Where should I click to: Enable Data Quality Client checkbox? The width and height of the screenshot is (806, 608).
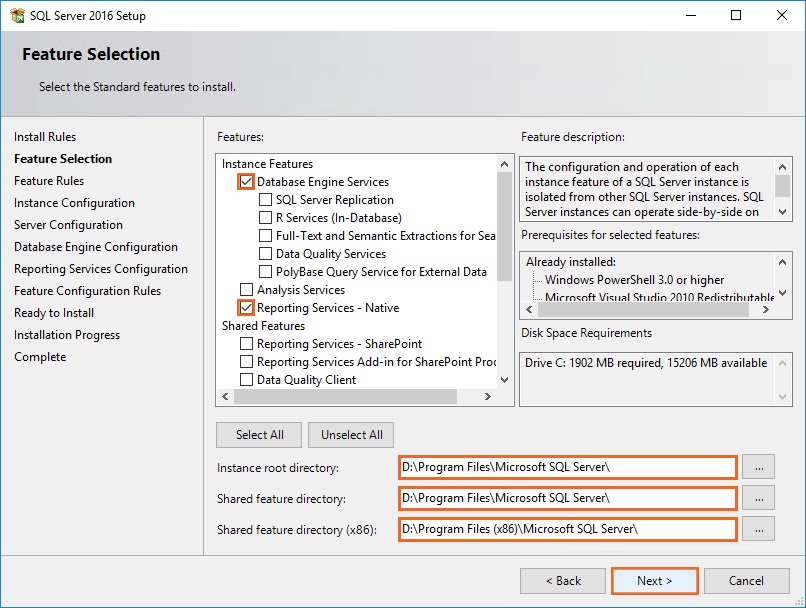coord(246,380)
